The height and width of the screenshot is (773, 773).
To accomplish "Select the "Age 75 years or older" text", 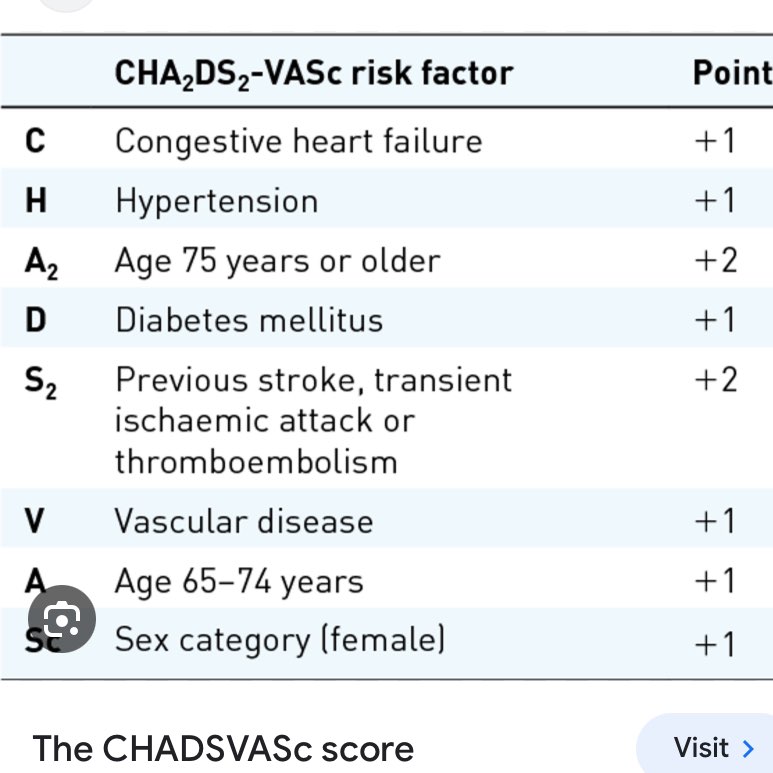I will [277, 261].
